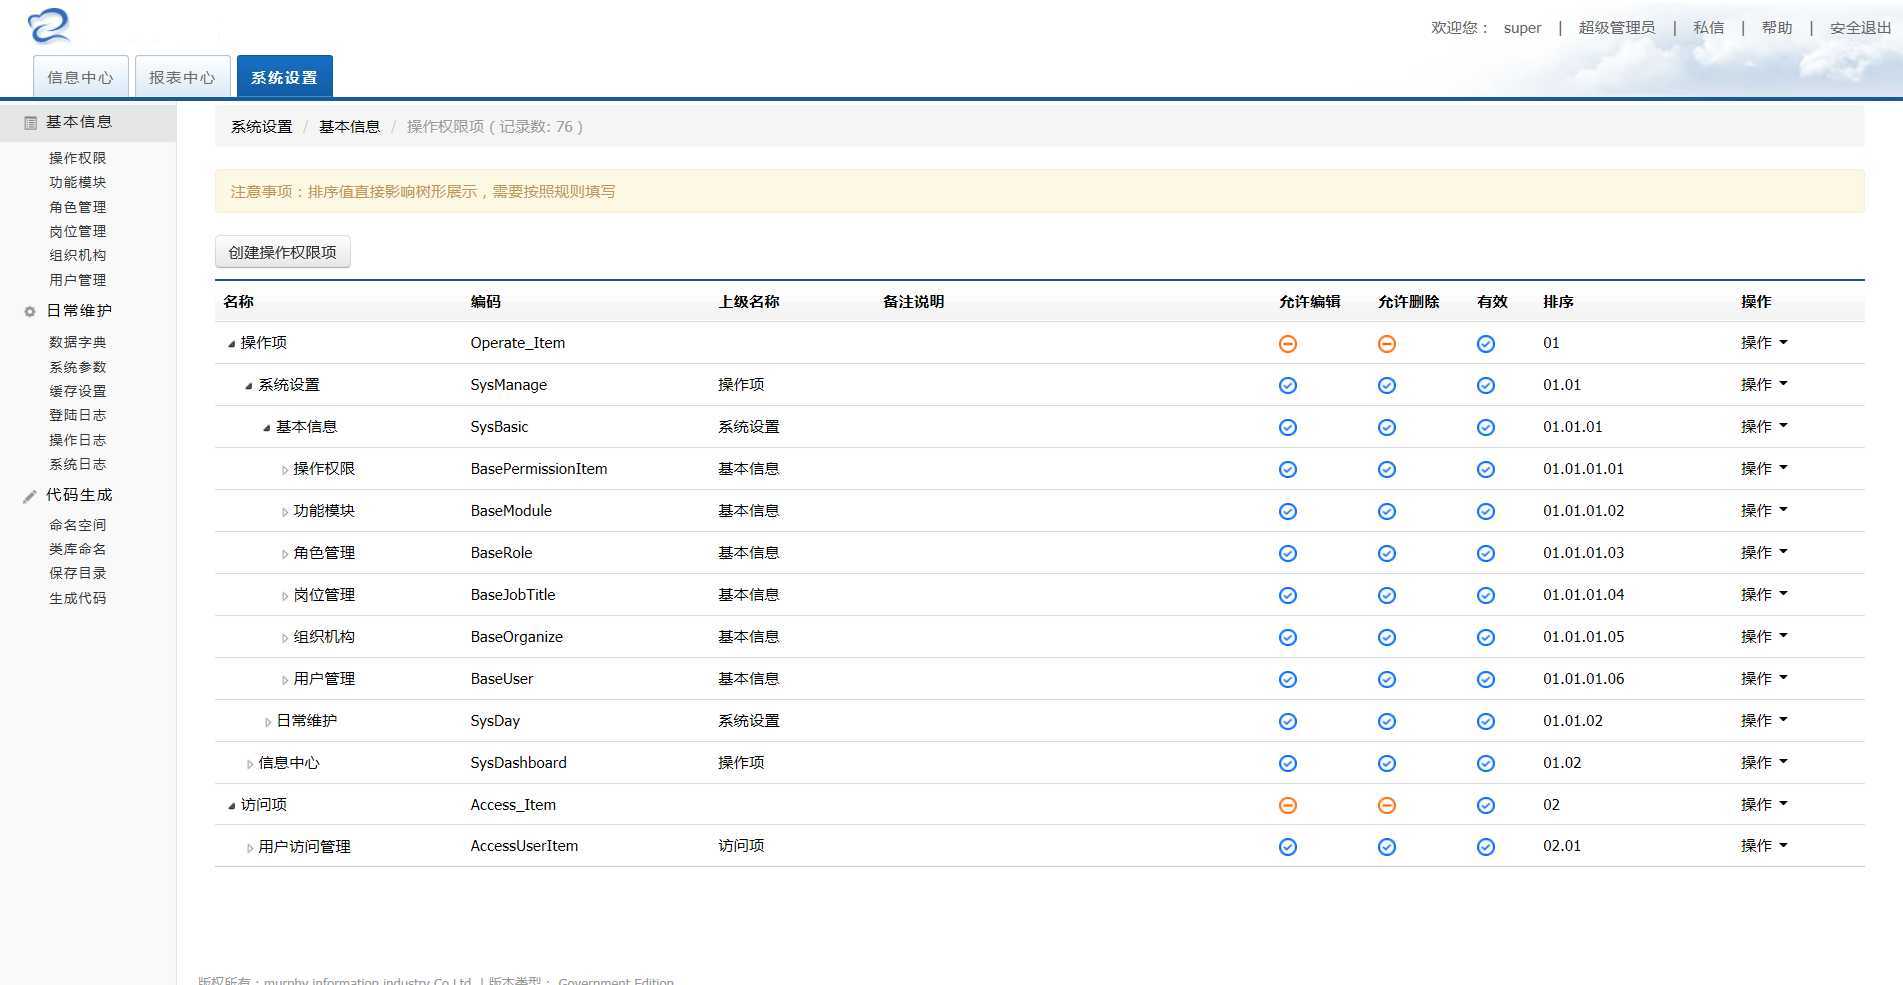Collapse the 操作项 tree node
This screenshot has width=1903, height=985.
click(231, 344)
